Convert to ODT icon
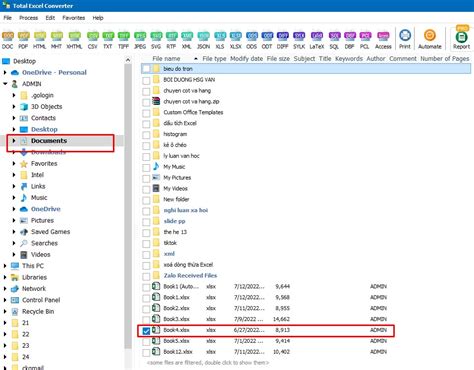Screen dimensions: 474x370 (x=267, y=40)
